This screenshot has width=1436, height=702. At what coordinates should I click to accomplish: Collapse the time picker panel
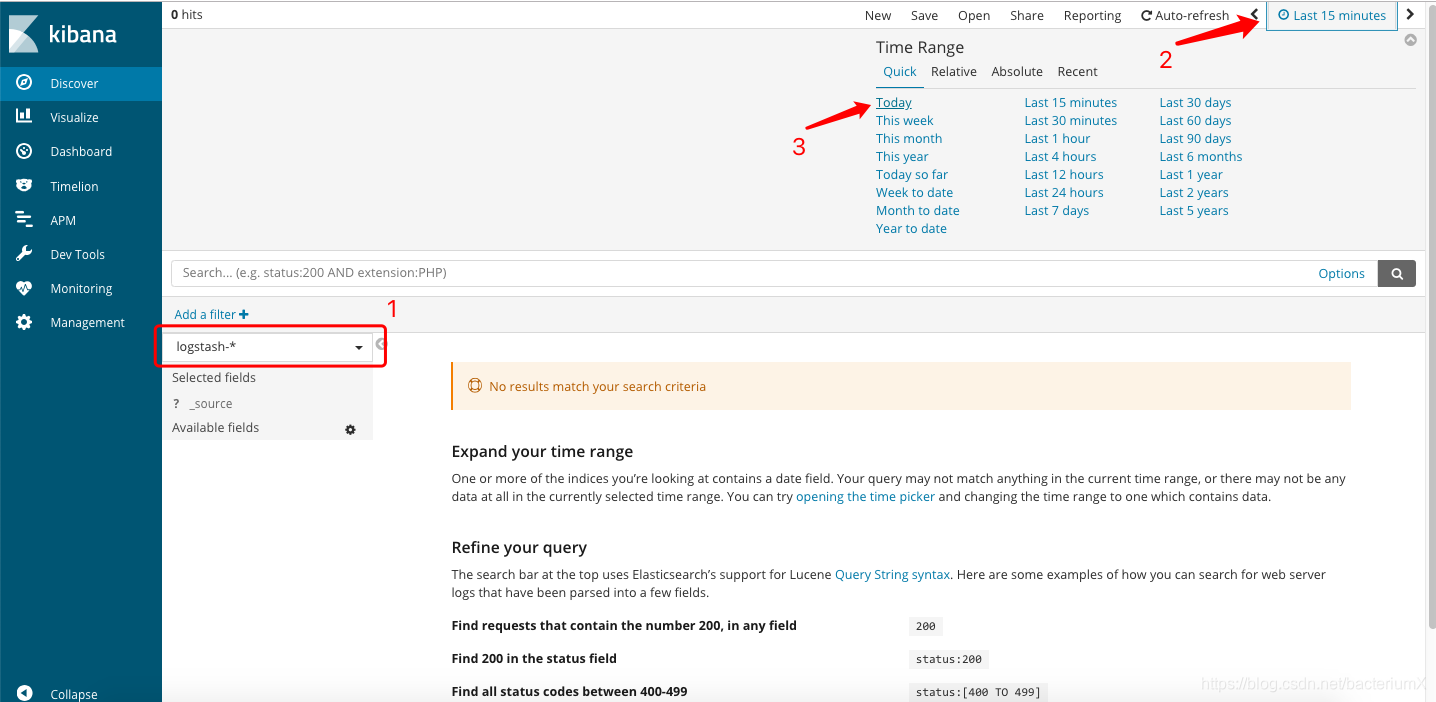point(1410,41)
